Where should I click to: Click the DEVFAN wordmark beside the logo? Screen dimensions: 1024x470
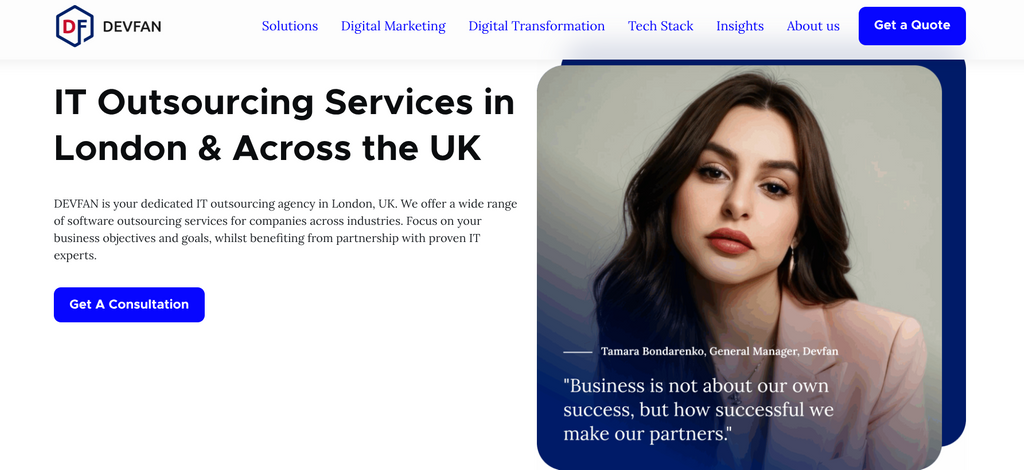pyautogui.click(x=132, y=27)
